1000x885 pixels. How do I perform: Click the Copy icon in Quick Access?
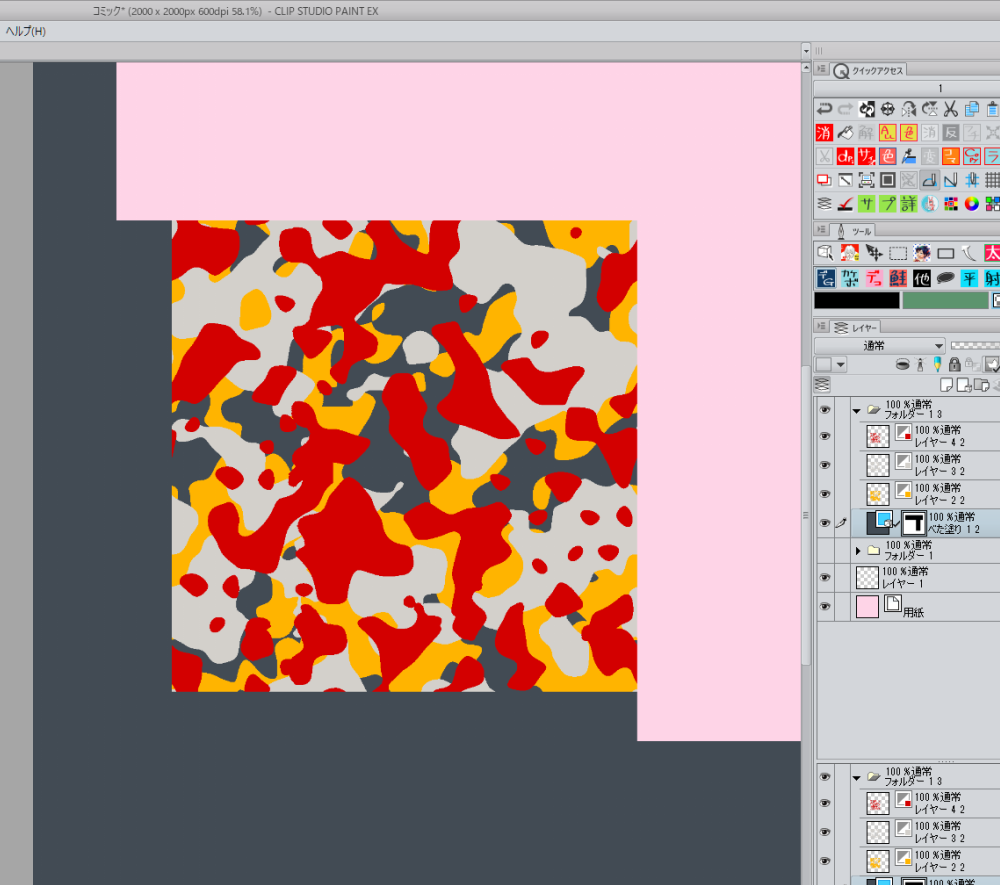[x=971, y=109]
